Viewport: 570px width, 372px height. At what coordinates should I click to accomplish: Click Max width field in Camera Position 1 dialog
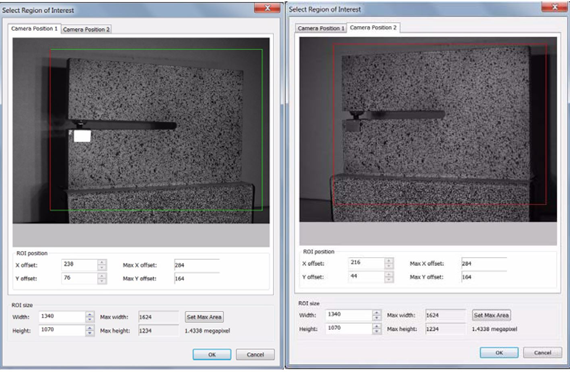click(x=158, y=317)
